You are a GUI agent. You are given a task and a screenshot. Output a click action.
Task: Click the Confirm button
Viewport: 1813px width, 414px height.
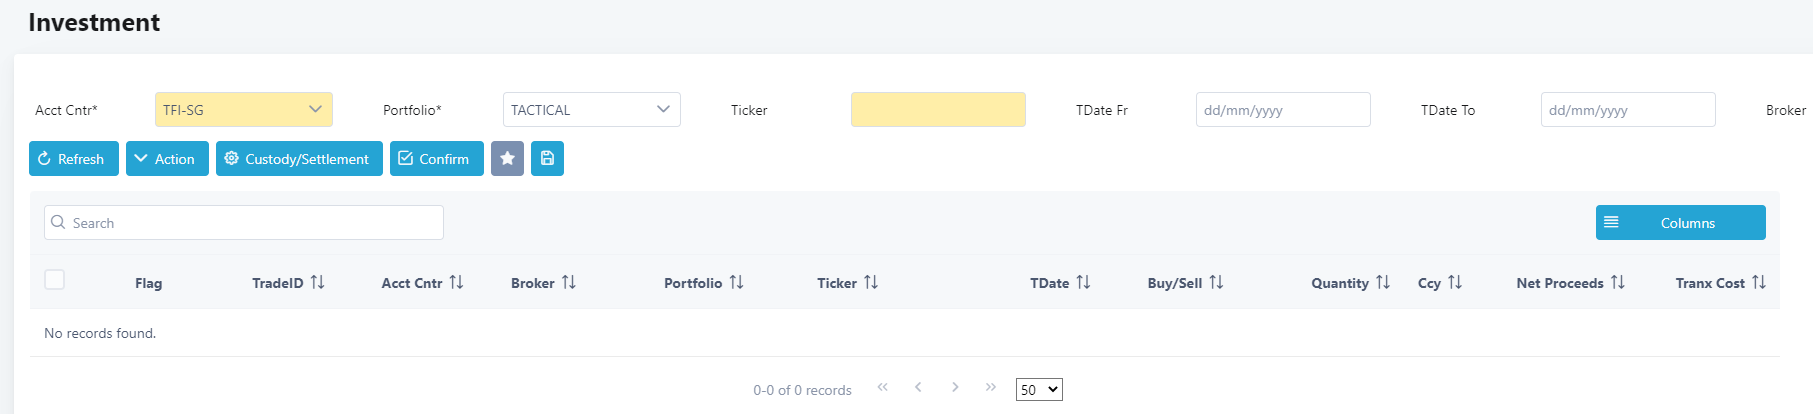click(x=437, y=158)
